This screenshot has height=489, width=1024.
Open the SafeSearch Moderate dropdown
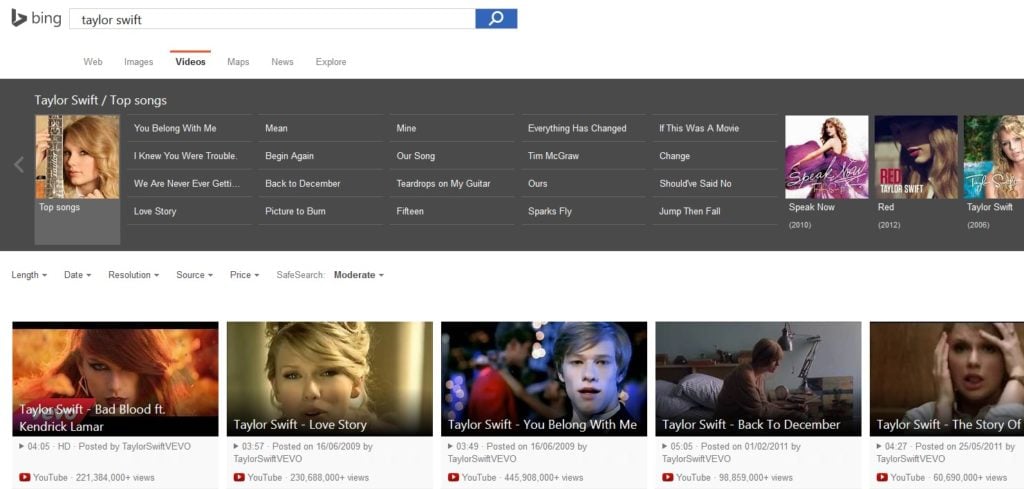tap(359, 275)
